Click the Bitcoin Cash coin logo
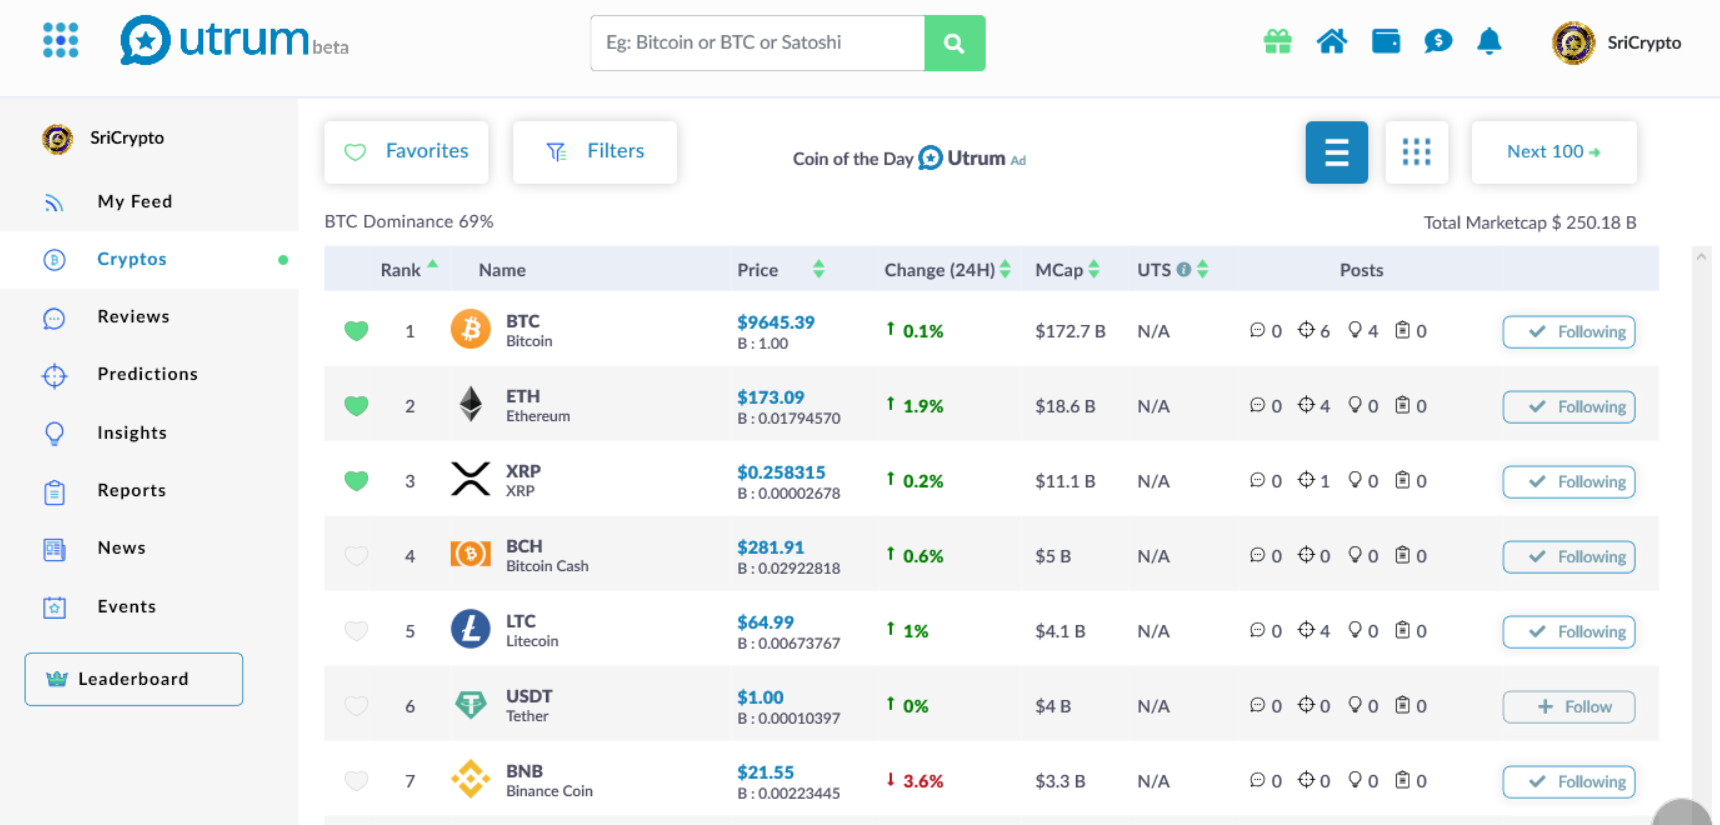 470,554
